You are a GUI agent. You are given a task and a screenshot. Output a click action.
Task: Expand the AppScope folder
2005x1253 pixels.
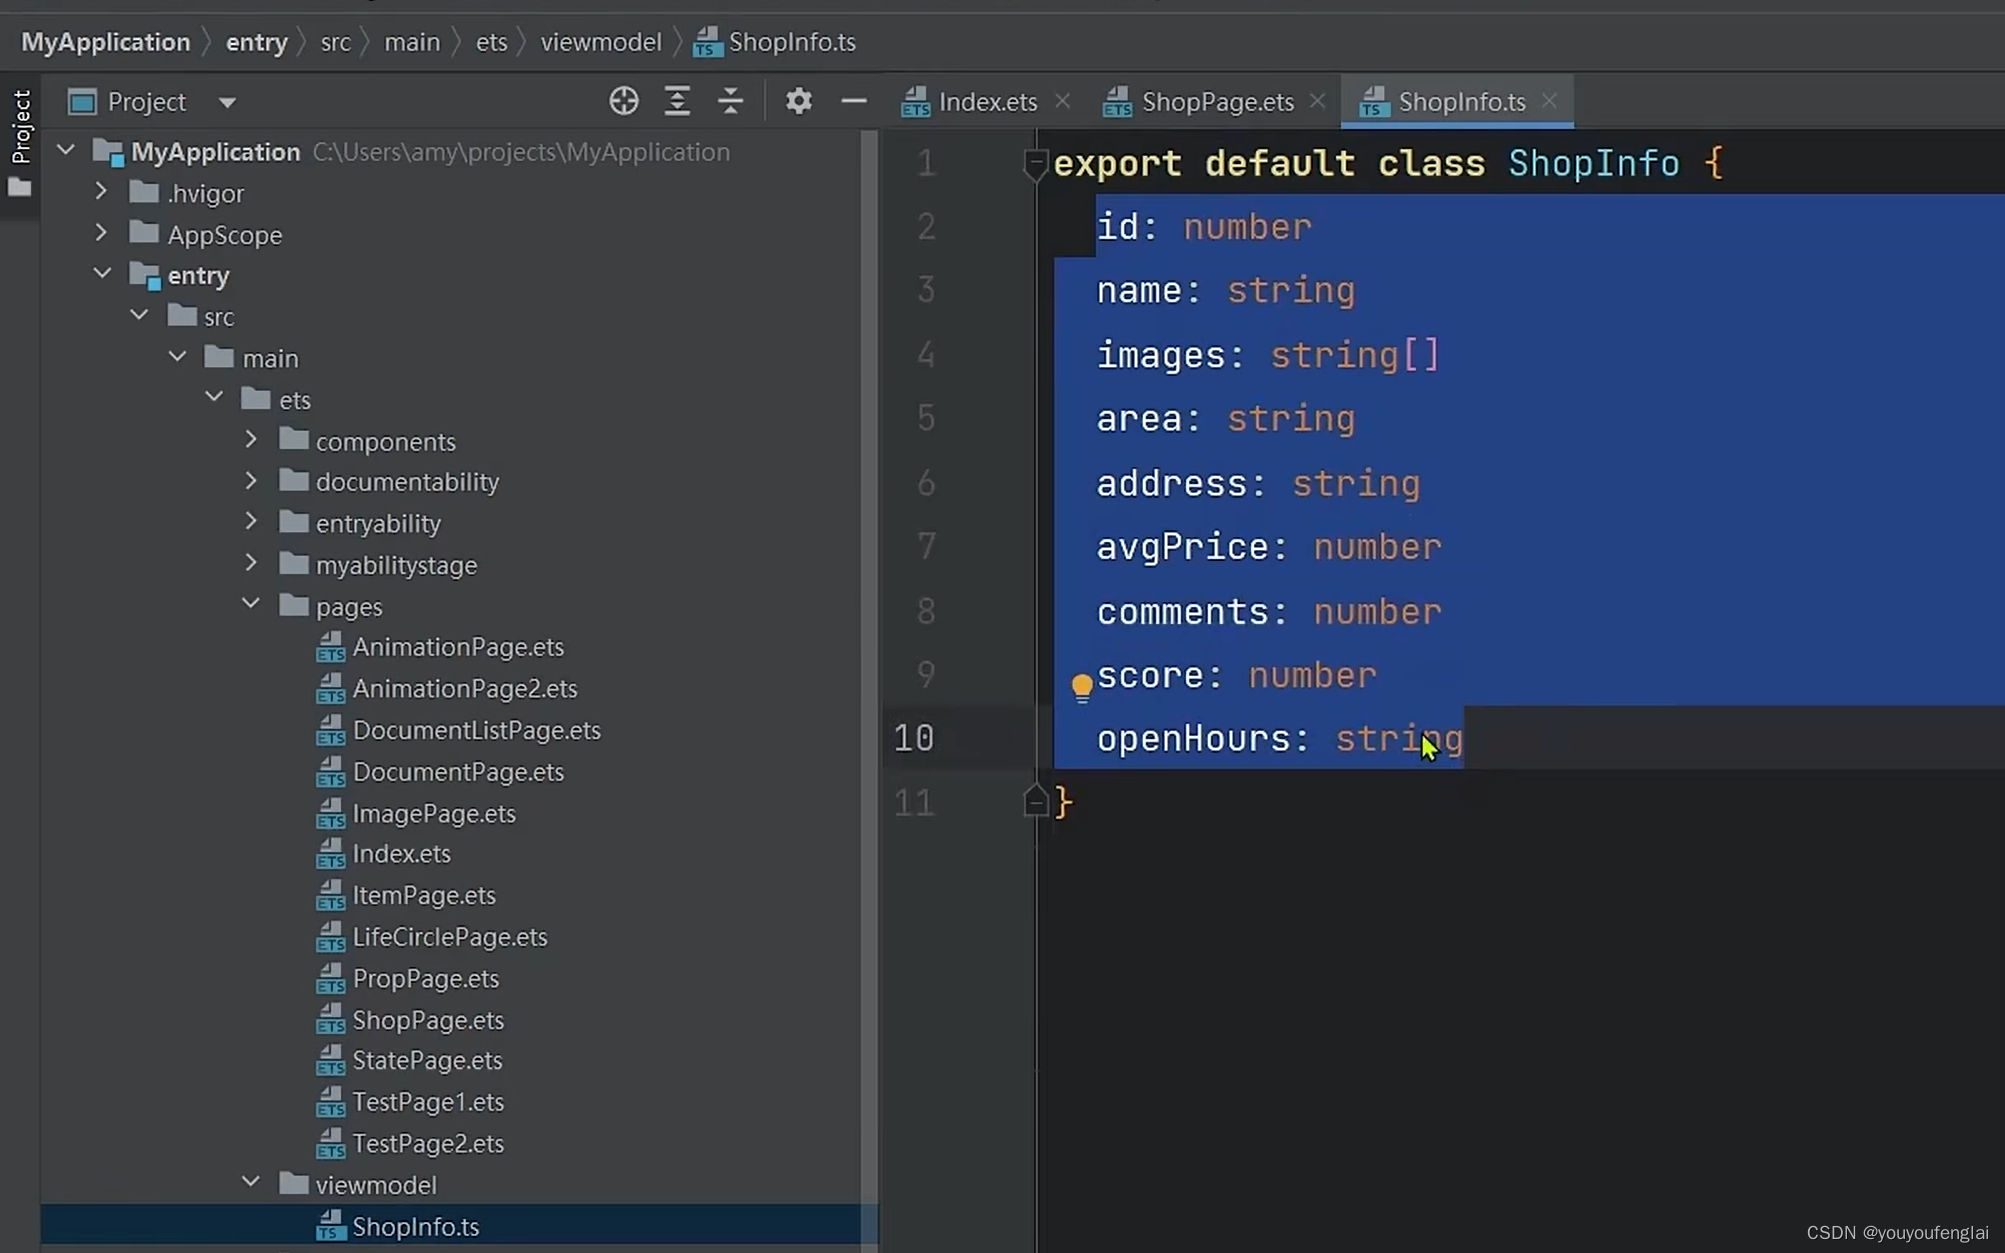point(101,233)
